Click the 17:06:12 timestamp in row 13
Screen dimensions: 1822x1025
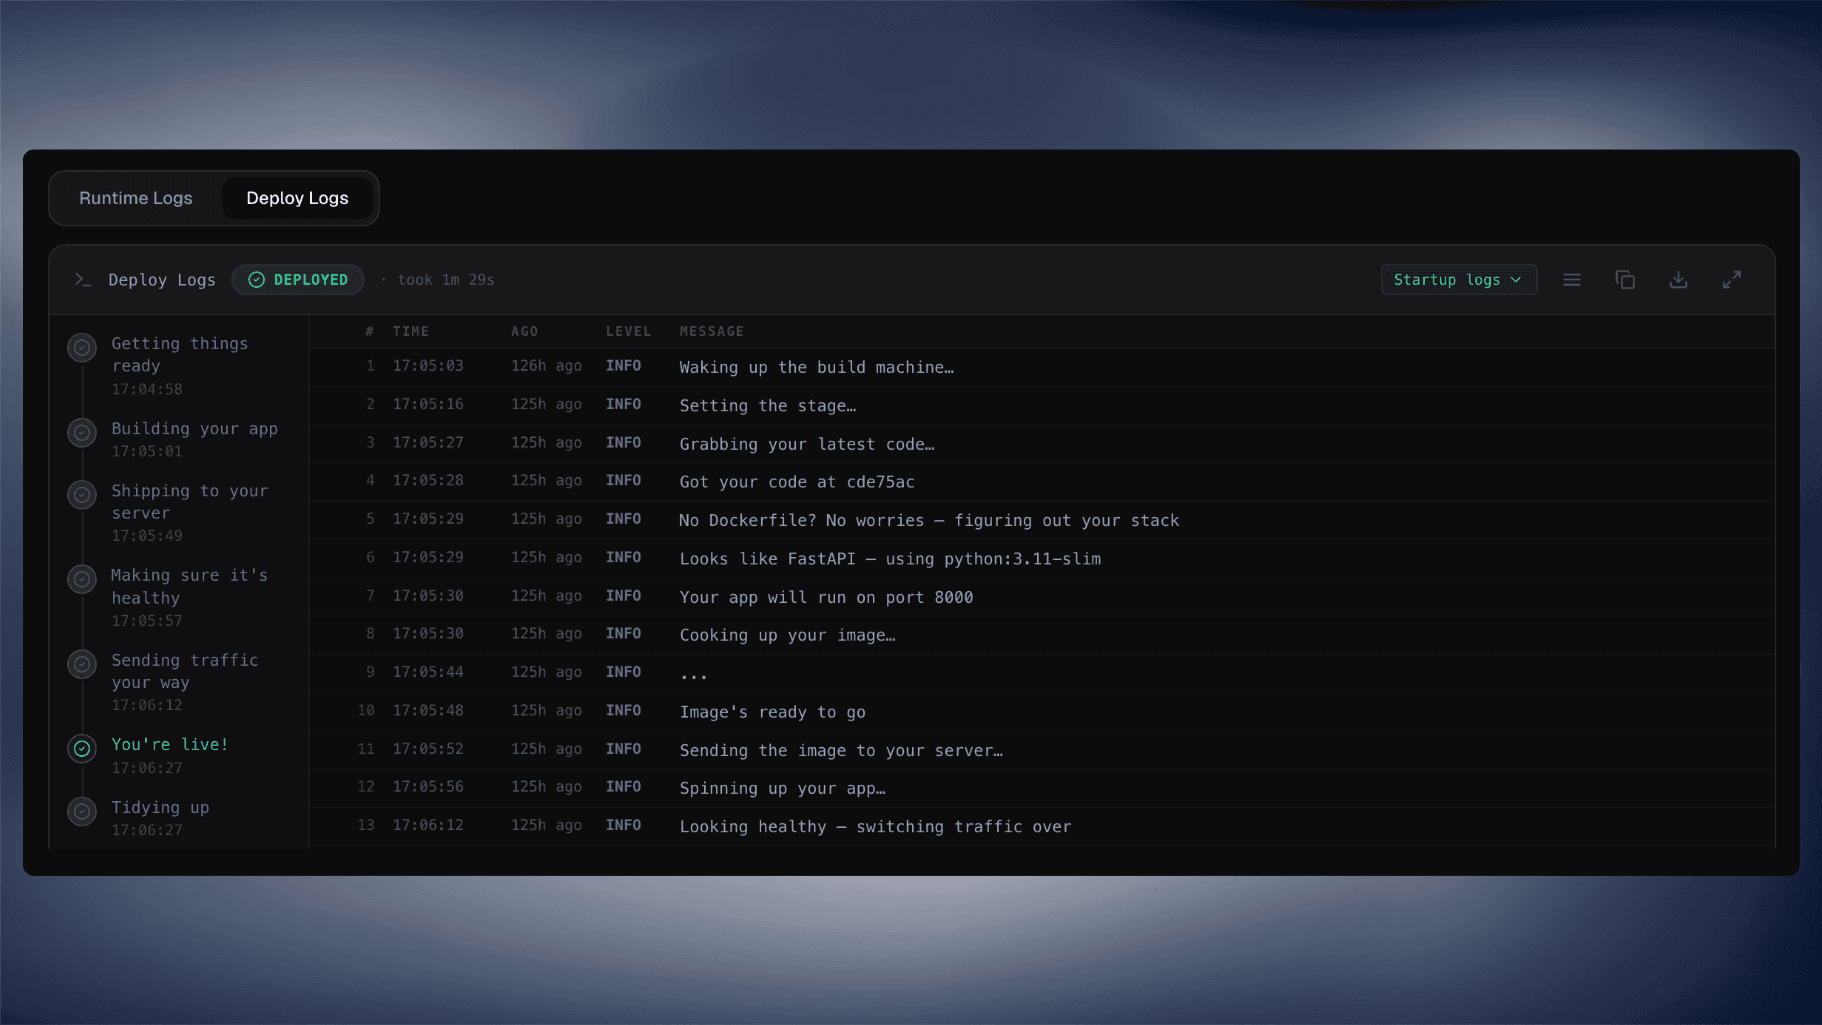428,825
